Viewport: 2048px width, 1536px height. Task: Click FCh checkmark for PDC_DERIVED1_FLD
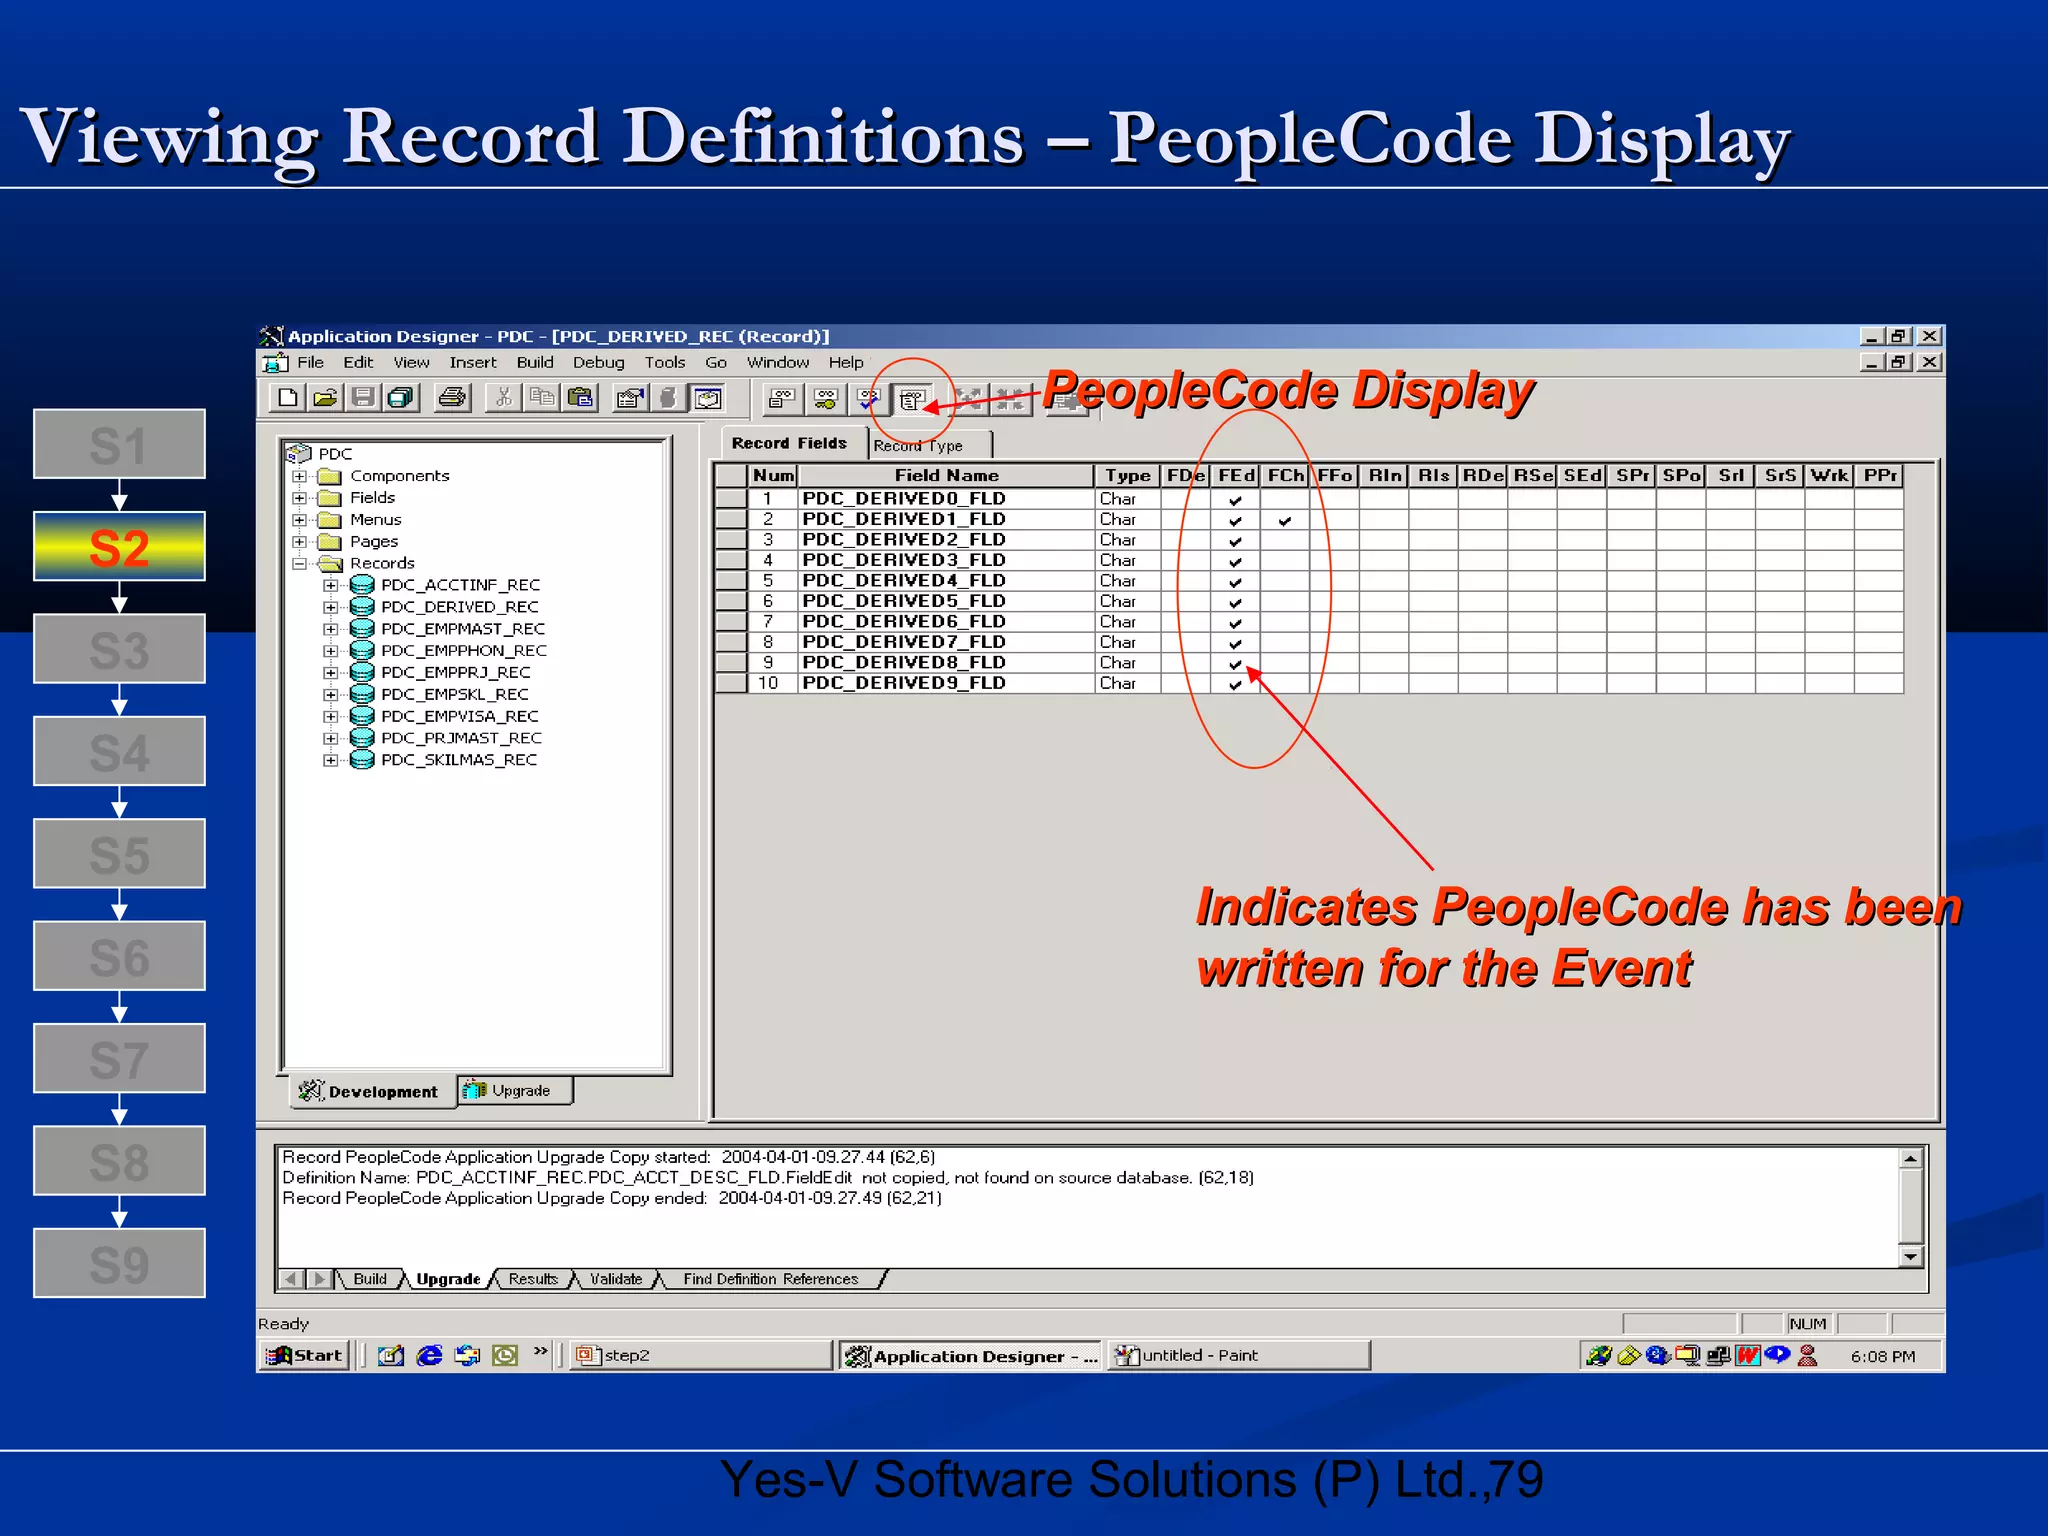(x=1285, y=520)
